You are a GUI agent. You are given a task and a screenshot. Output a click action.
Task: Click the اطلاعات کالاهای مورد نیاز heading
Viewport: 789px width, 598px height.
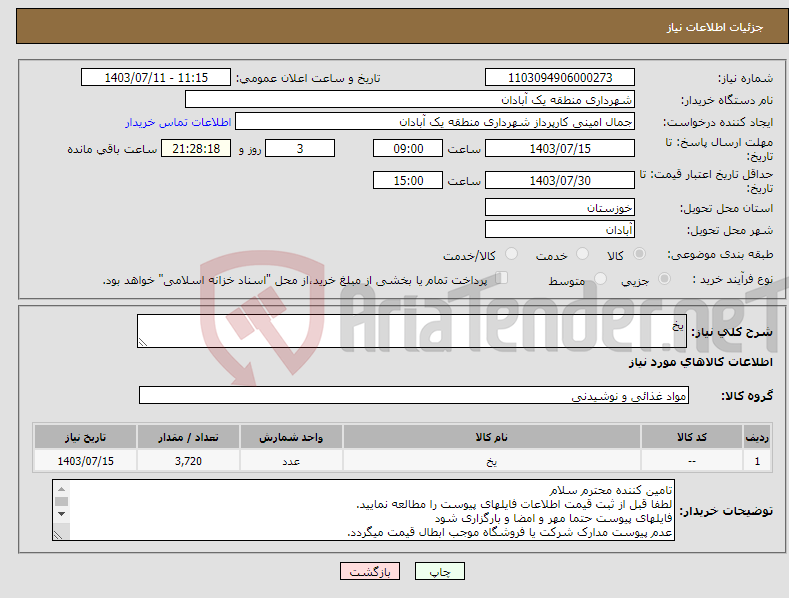point(700,362)
